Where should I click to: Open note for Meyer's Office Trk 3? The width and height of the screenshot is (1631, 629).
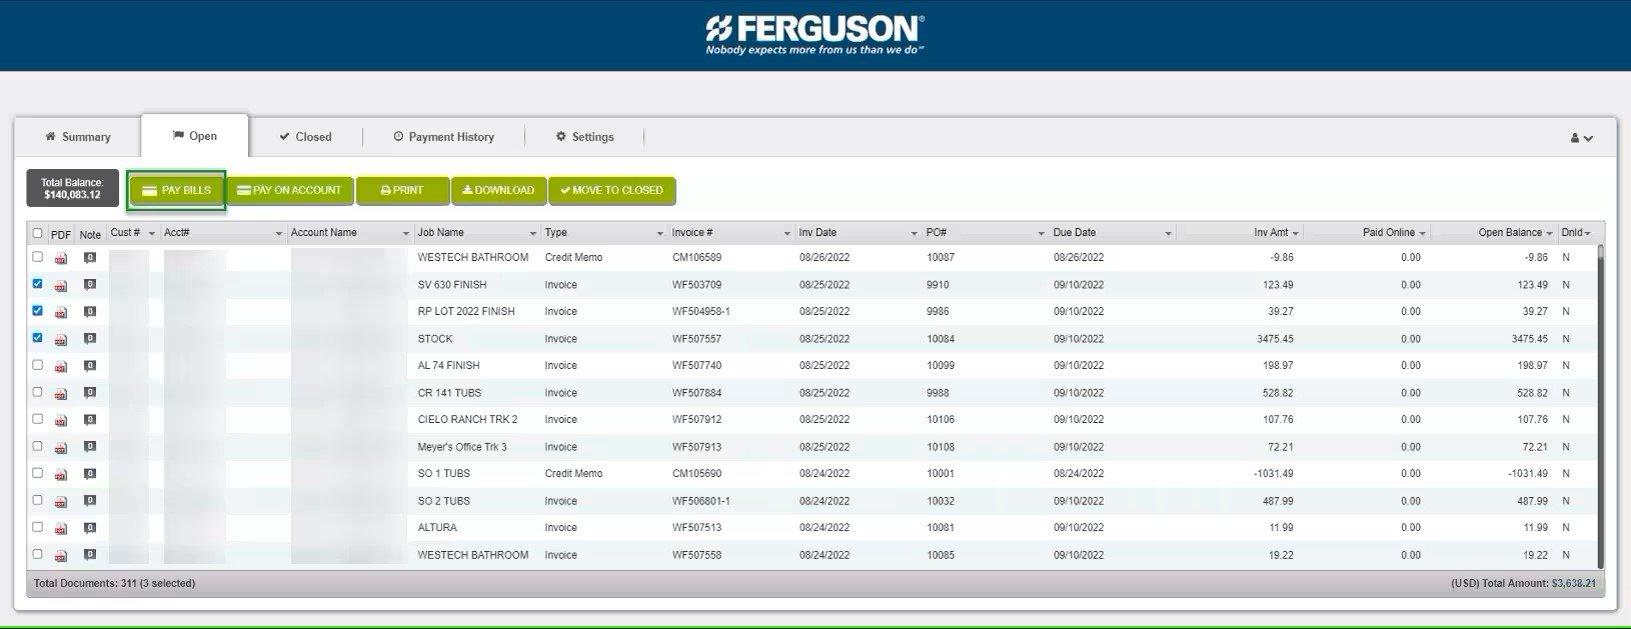(x=90, y=447)
